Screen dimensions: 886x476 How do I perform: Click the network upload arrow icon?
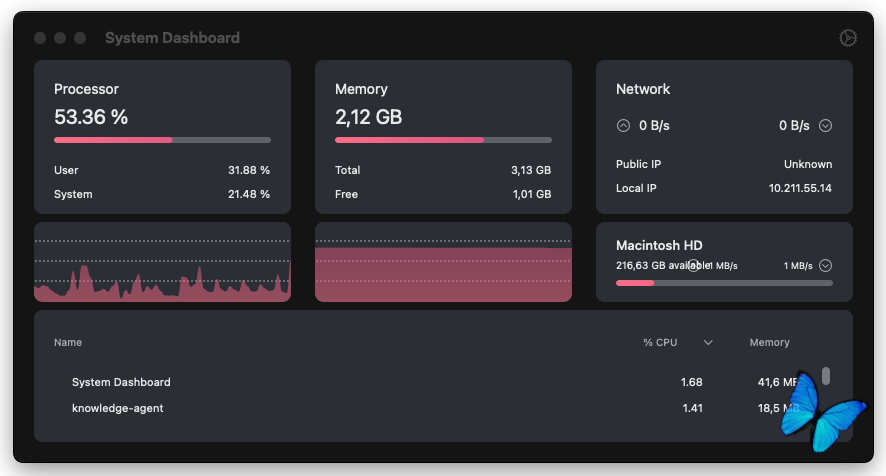pyautogui.click(x=623, y=126)
